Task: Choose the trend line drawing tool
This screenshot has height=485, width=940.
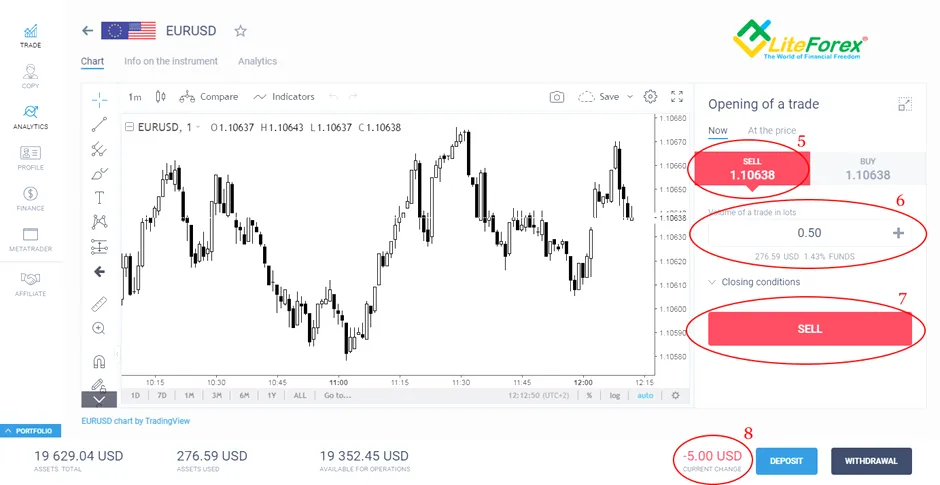Action: [100, 124]
